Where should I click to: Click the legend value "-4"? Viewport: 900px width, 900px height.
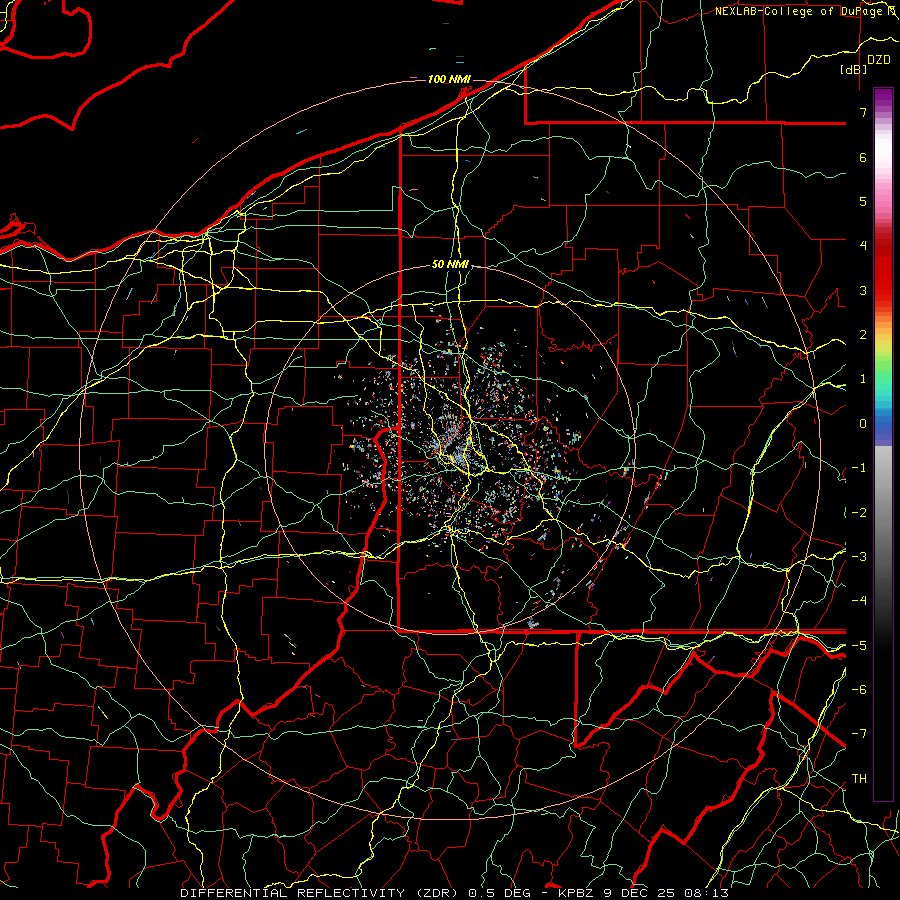pyautogui.click(x=859, y=601)
